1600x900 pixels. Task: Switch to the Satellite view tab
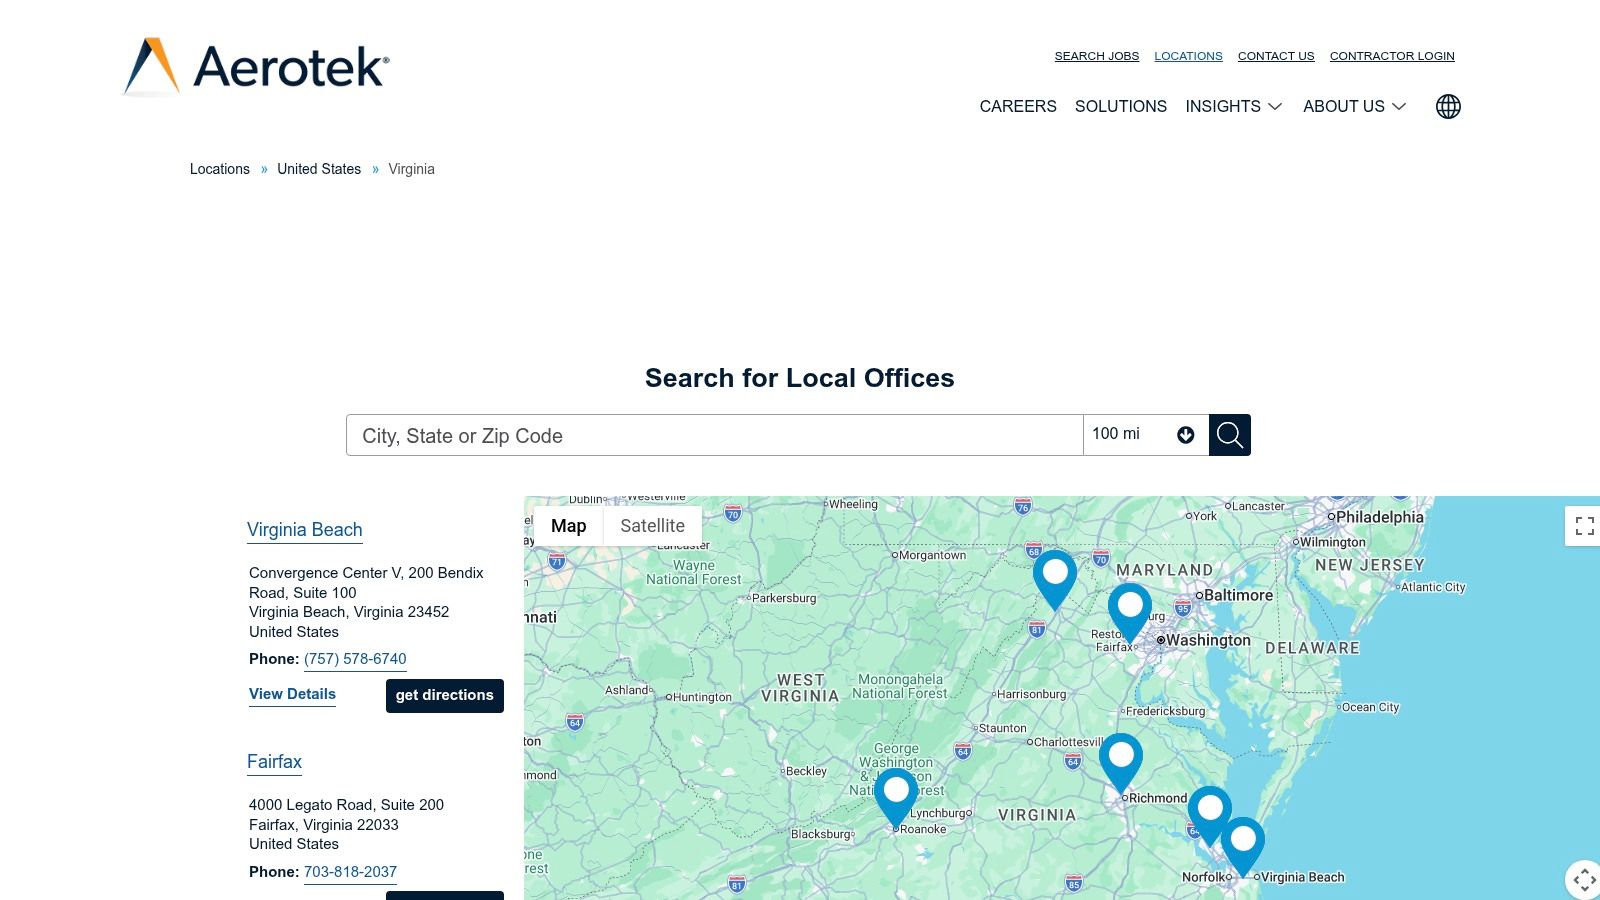tap(652, 526)
